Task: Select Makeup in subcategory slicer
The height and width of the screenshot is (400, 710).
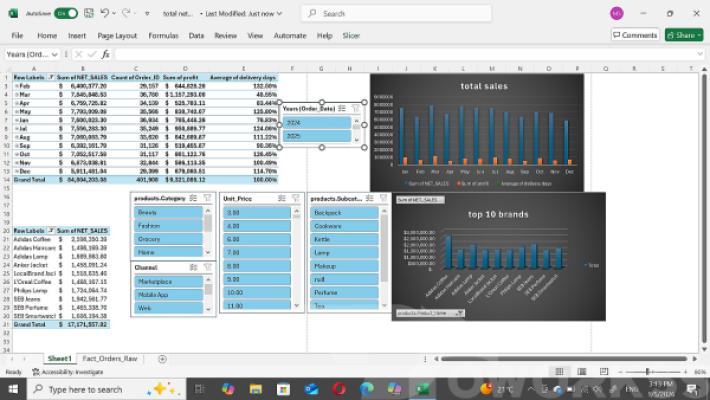Action: click(x=344, y=266)
